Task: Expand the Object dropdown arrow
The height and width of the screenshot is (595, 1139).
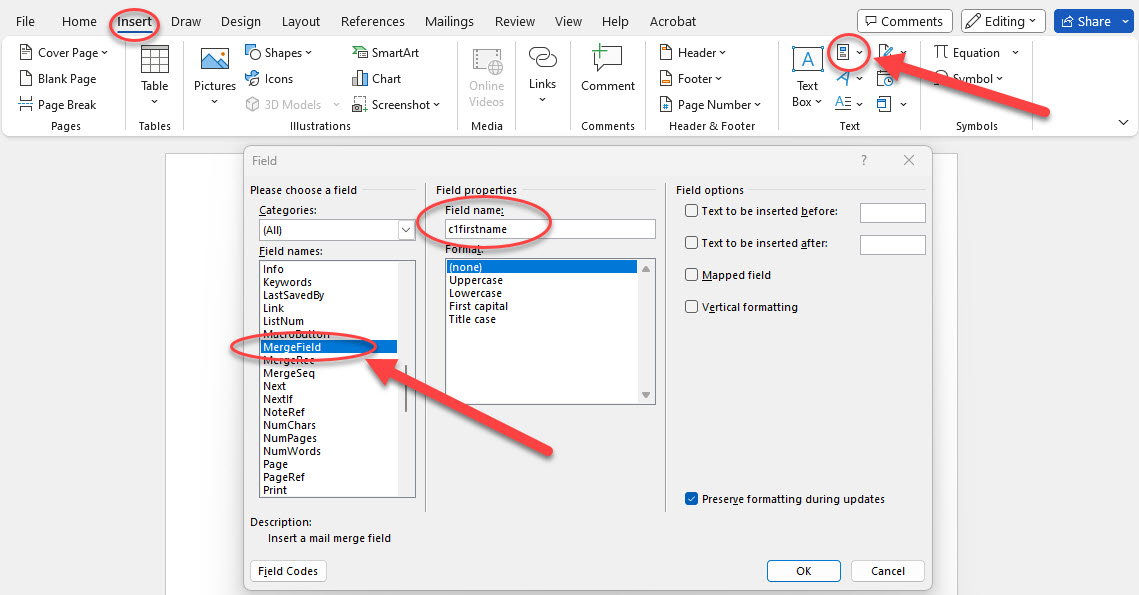Action: 903,104
